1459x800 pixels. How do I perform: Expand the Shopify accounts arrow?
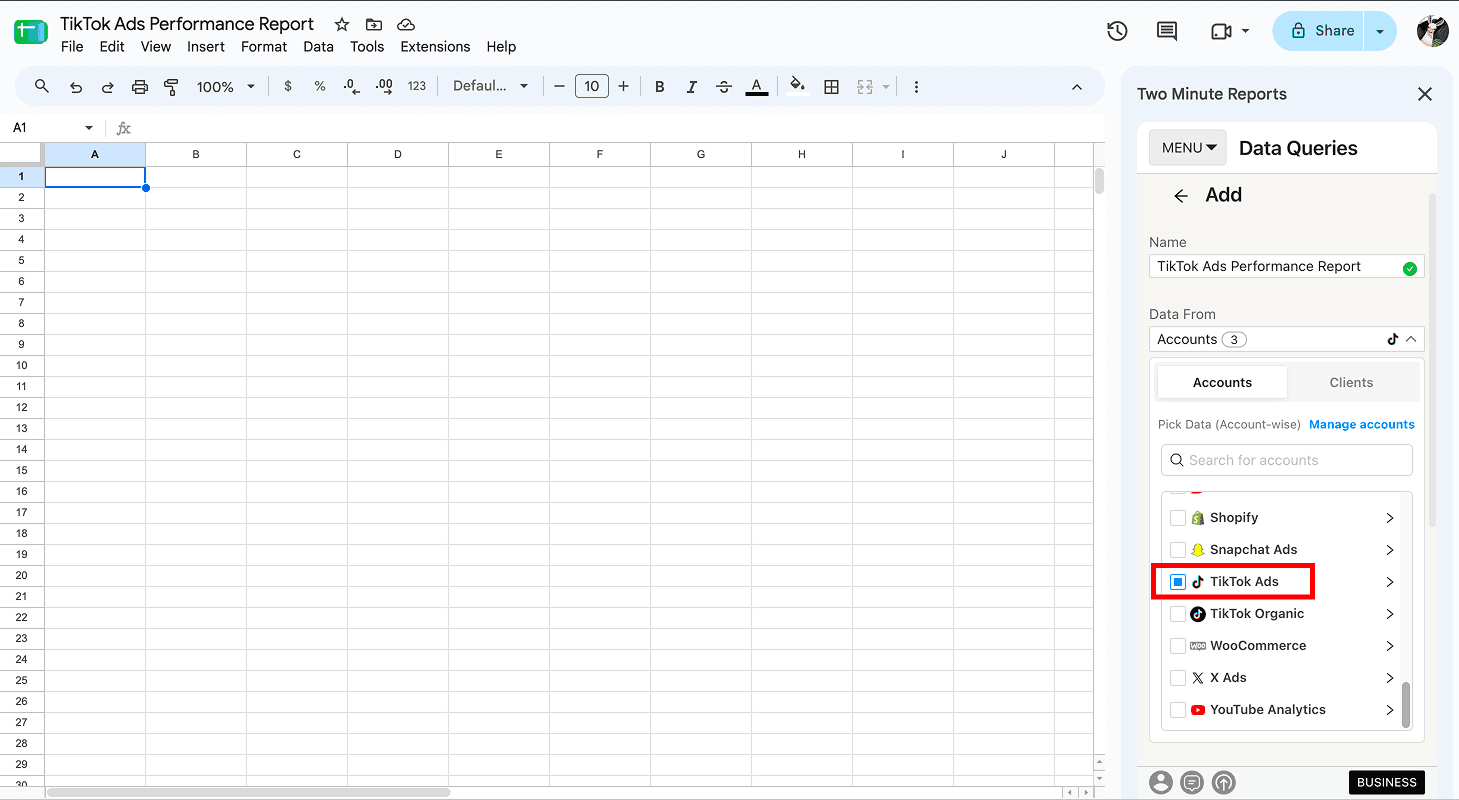(x=1390, y=518)
